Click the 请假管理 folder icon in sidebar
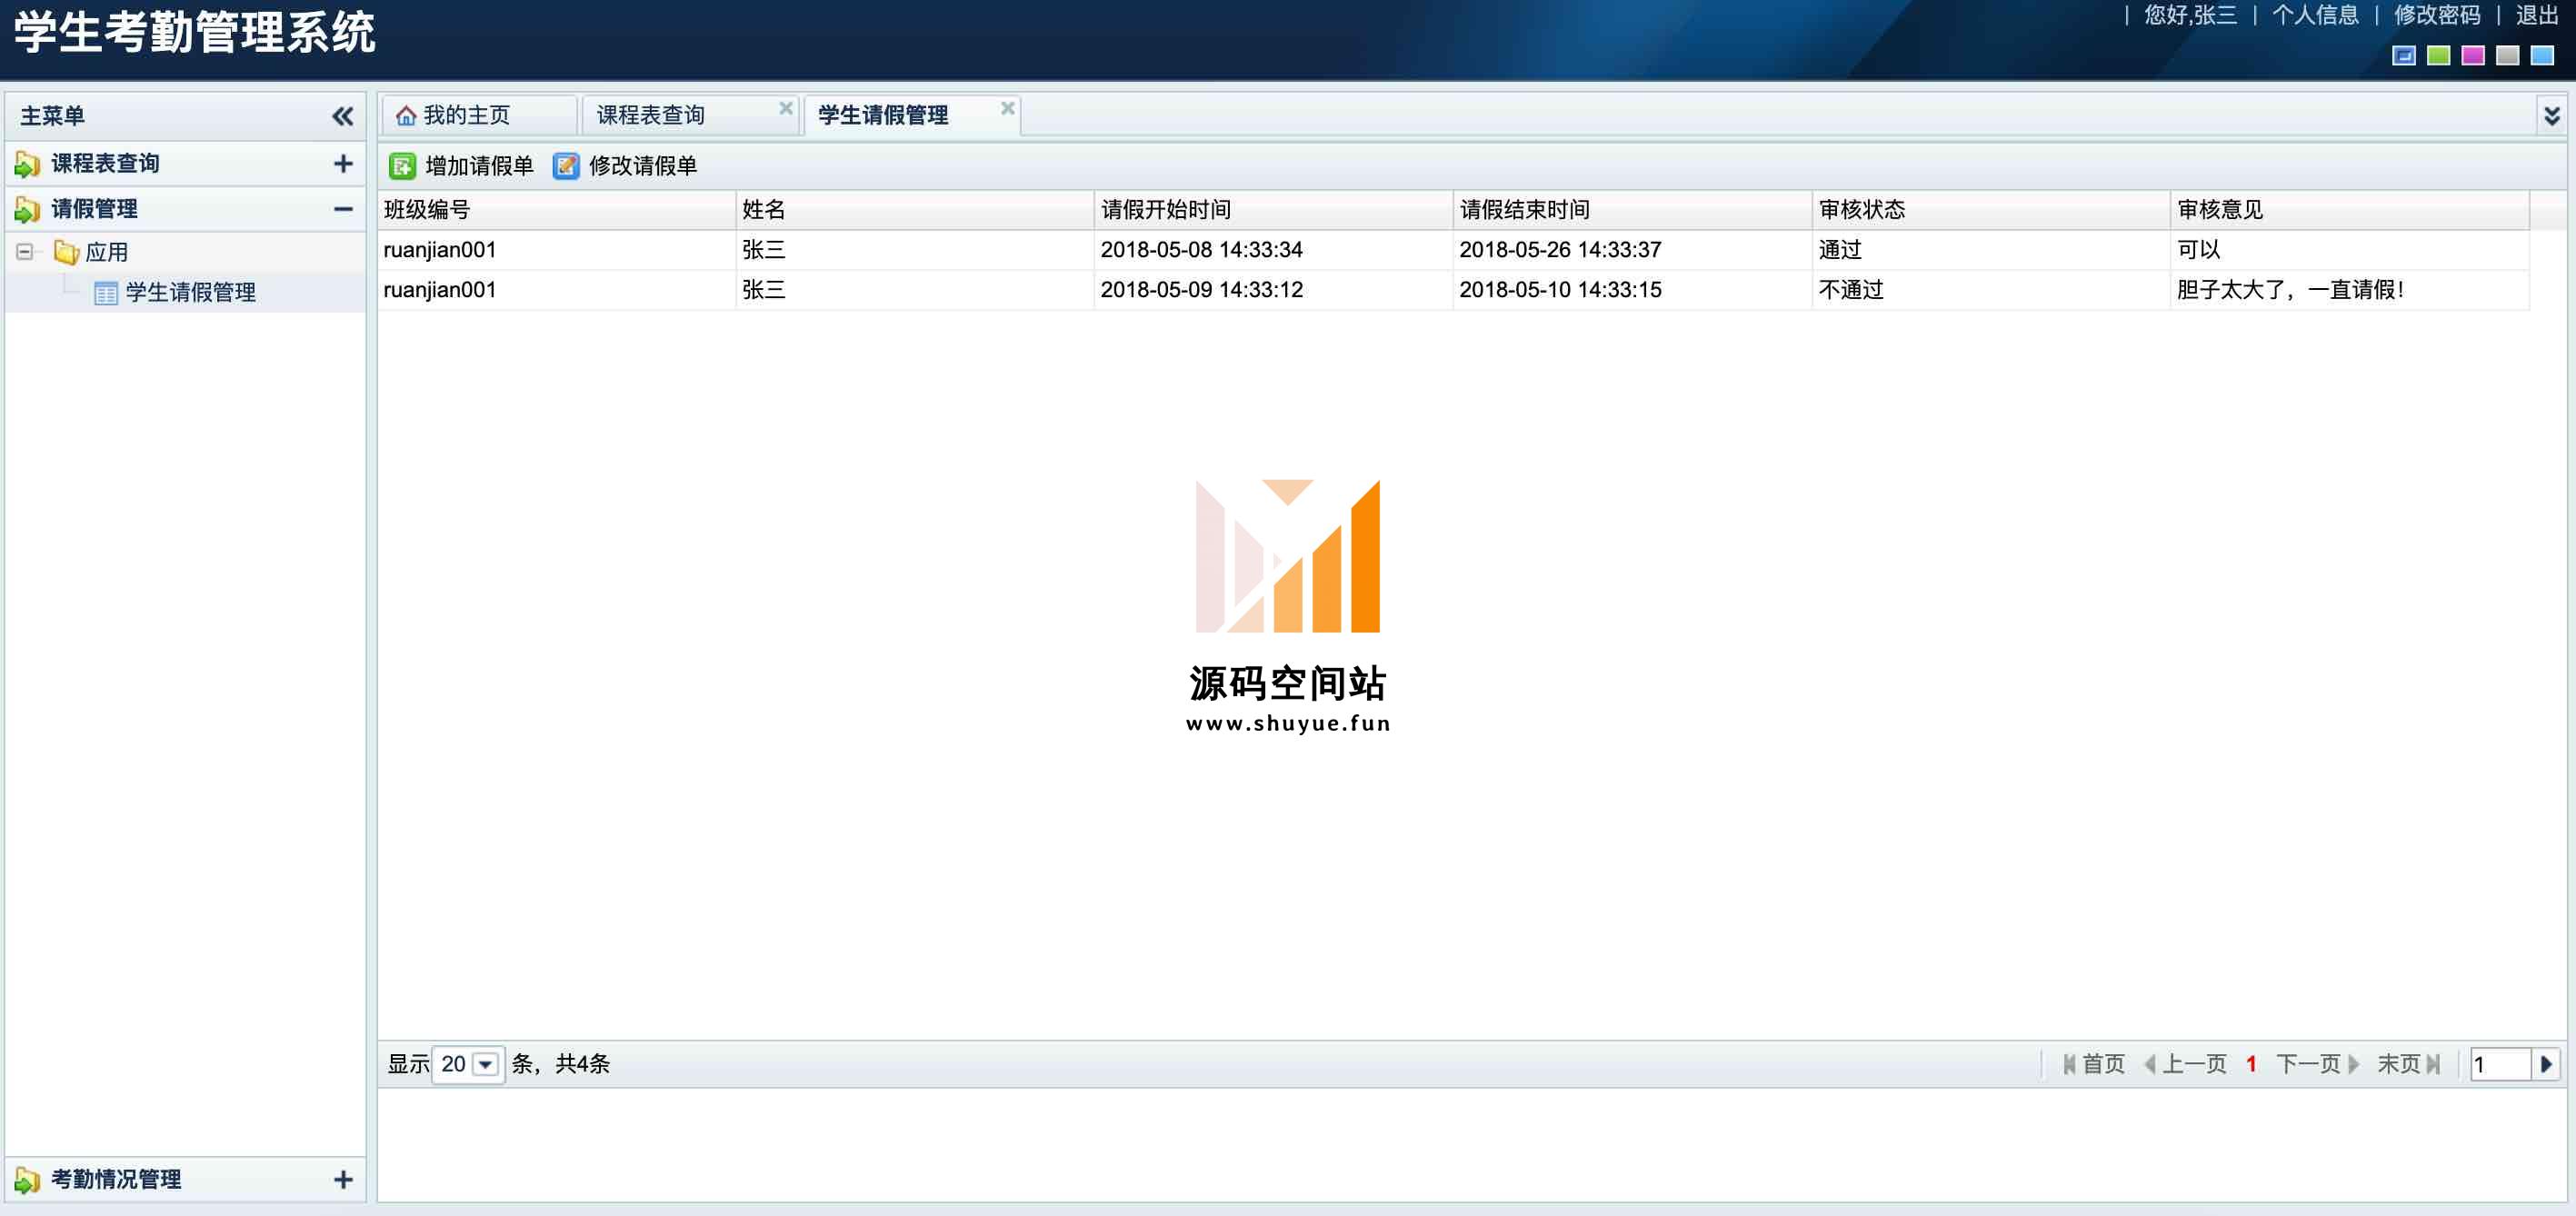The width and height of the screenshot is (2576, 1216). click(x=27, y=209)
